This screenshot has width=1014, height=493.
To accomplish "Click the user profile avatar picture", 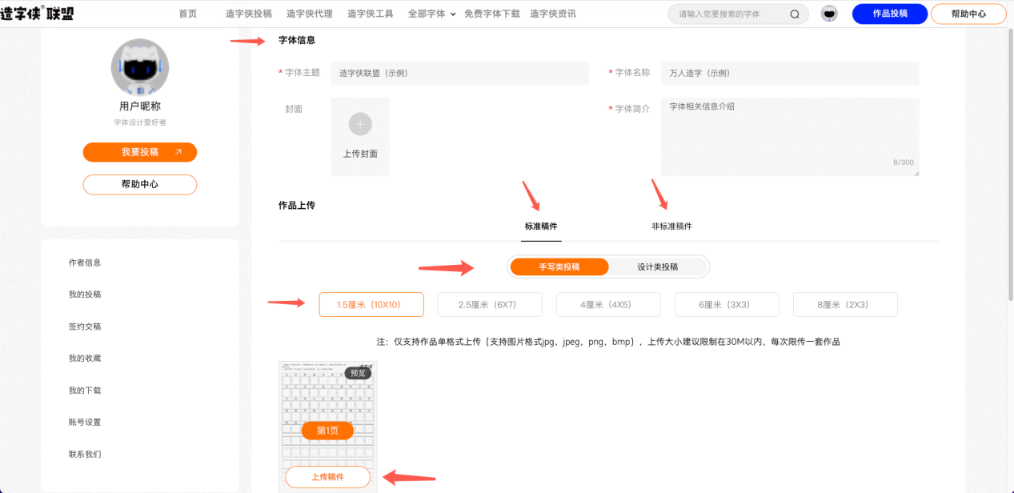I will [x=139, y=67].
